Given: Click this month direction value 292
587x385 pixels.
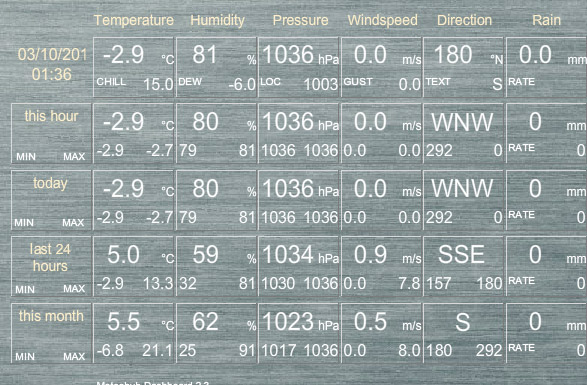Looking at the screenshot, I should 489,351.
